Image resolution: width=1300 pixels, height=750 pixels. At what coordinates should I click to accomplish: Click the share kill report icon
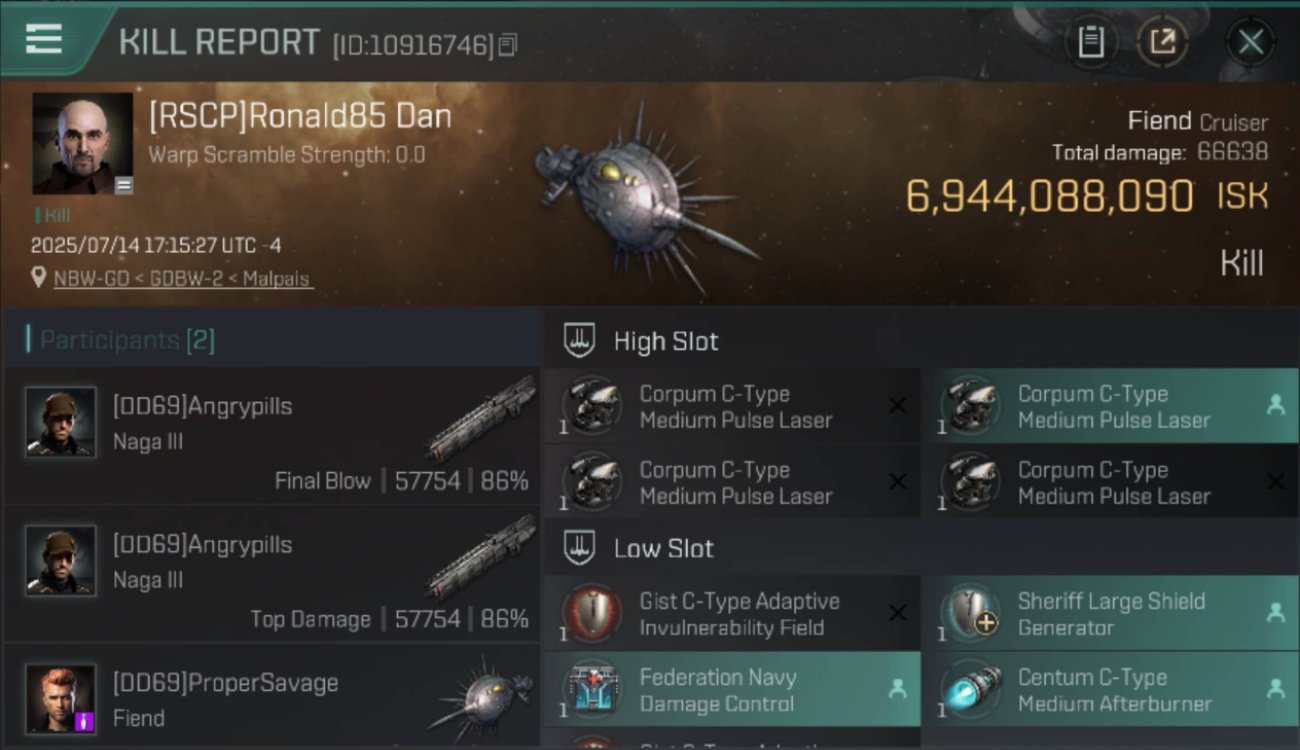(x=1162, y=42)
